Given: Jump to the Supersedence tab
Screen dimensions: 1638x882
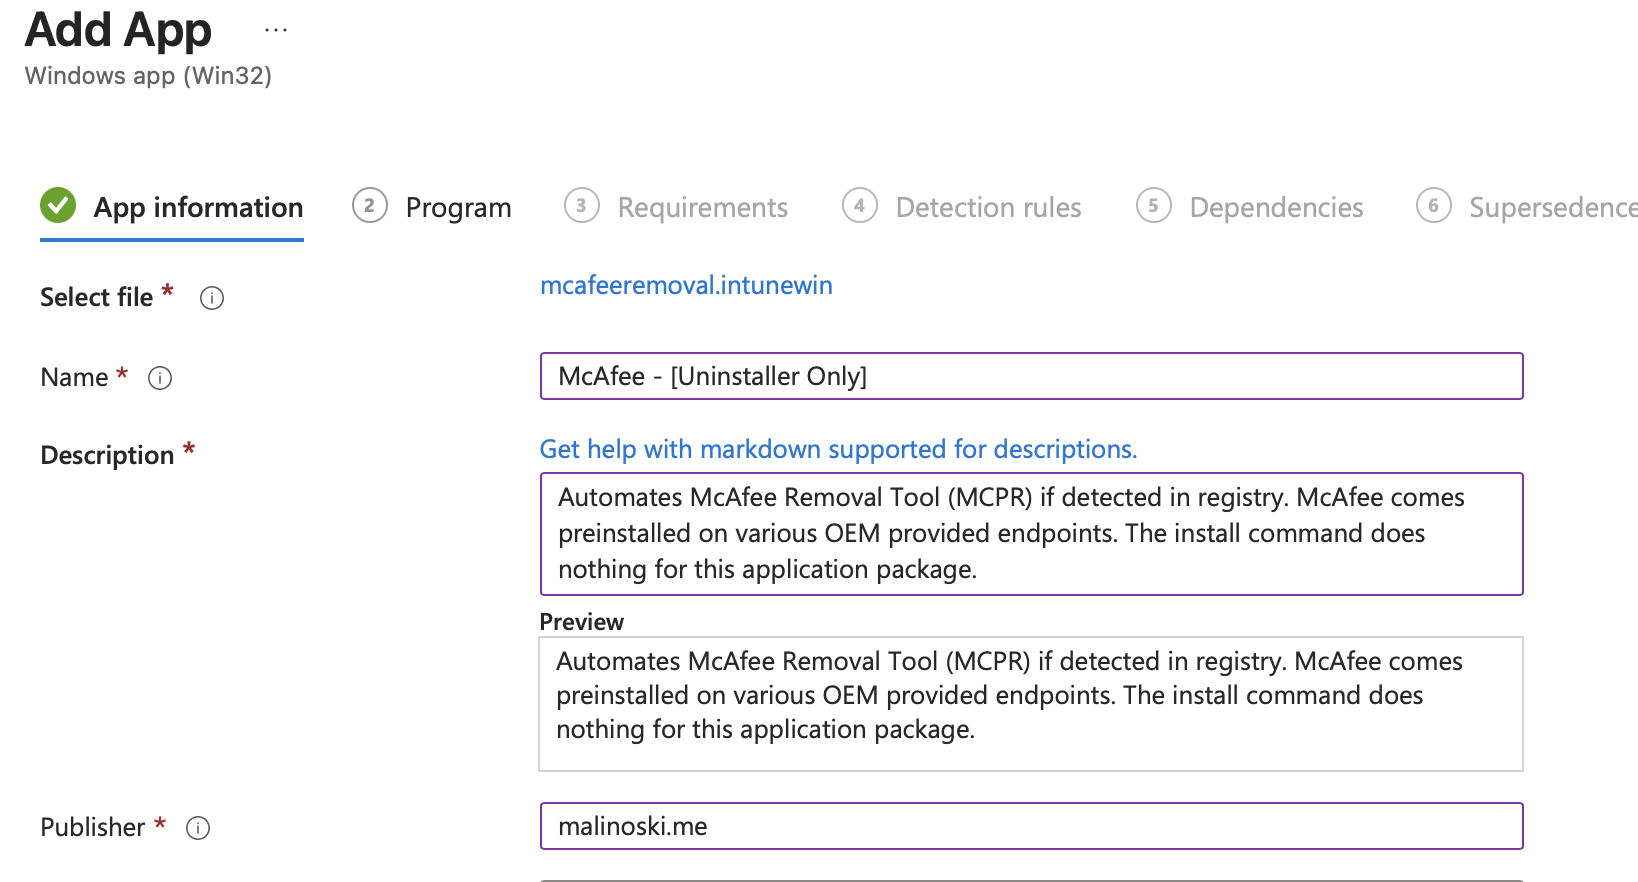Looking at the screenshot, I should (x=1551, y=207).
